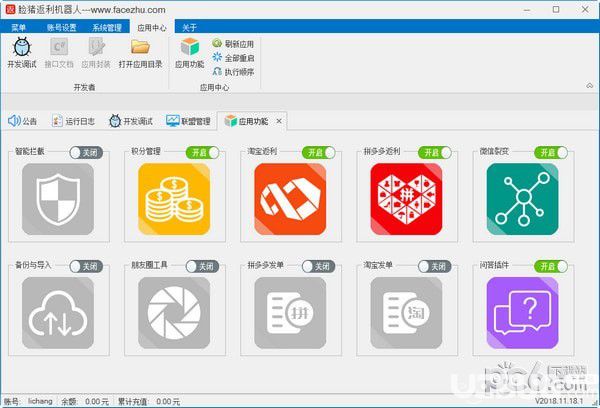Click 全部重启 restart-all icon
Image resolution: width=600 pixels, height=408 pixels.
tap(217, 57)
